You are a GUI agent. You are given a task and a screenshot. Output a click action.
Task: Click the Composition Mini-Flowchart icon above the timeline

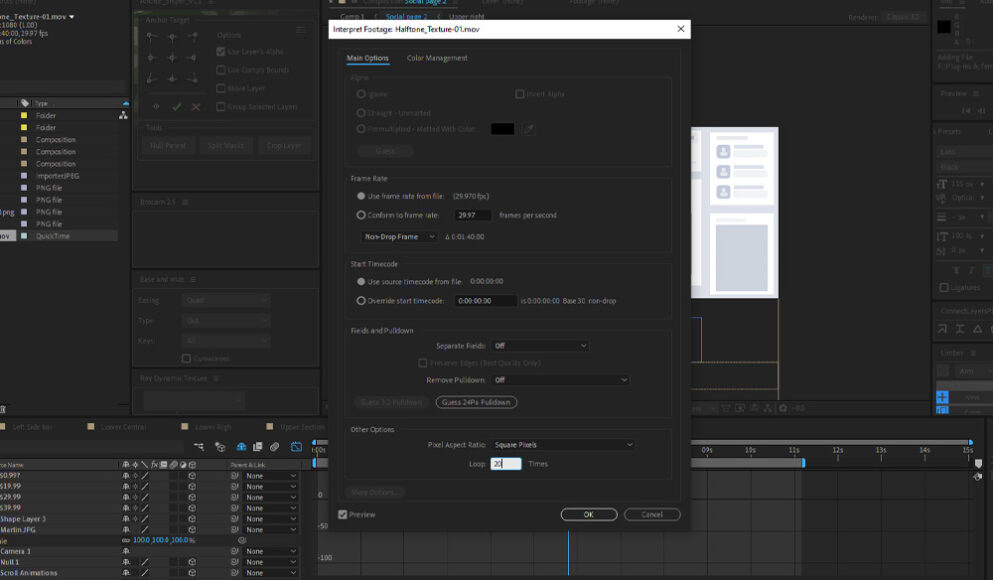(x=199, y=446)
